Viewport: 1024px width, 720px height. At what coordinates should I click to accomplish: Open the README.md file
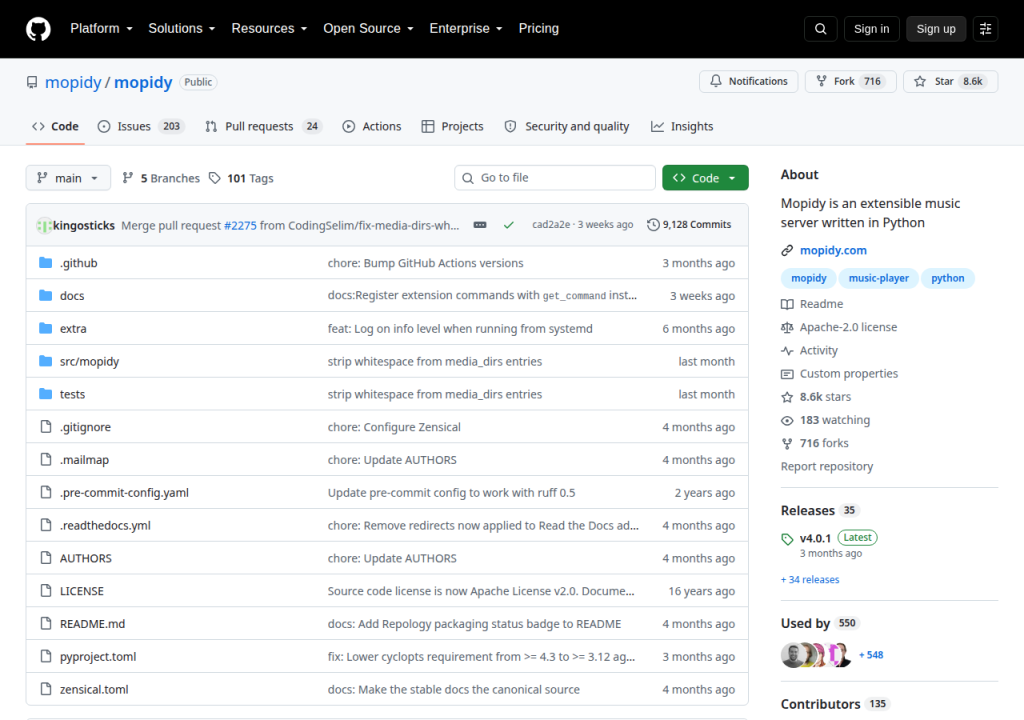click(92, 623)
